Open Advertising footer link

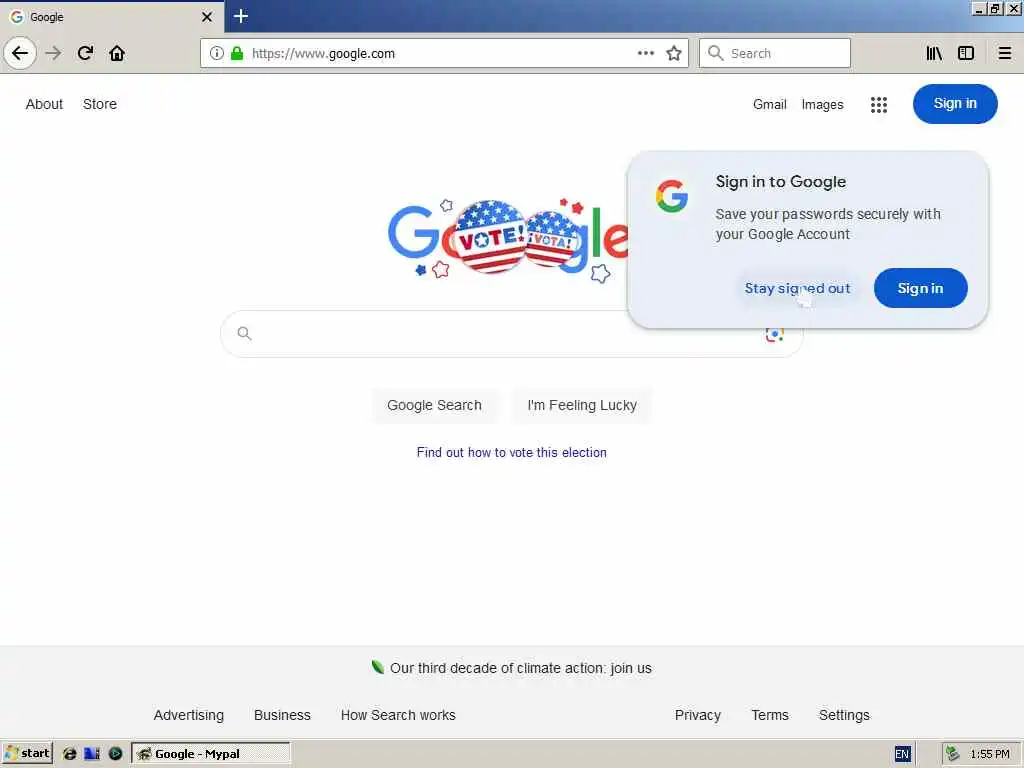189,715
